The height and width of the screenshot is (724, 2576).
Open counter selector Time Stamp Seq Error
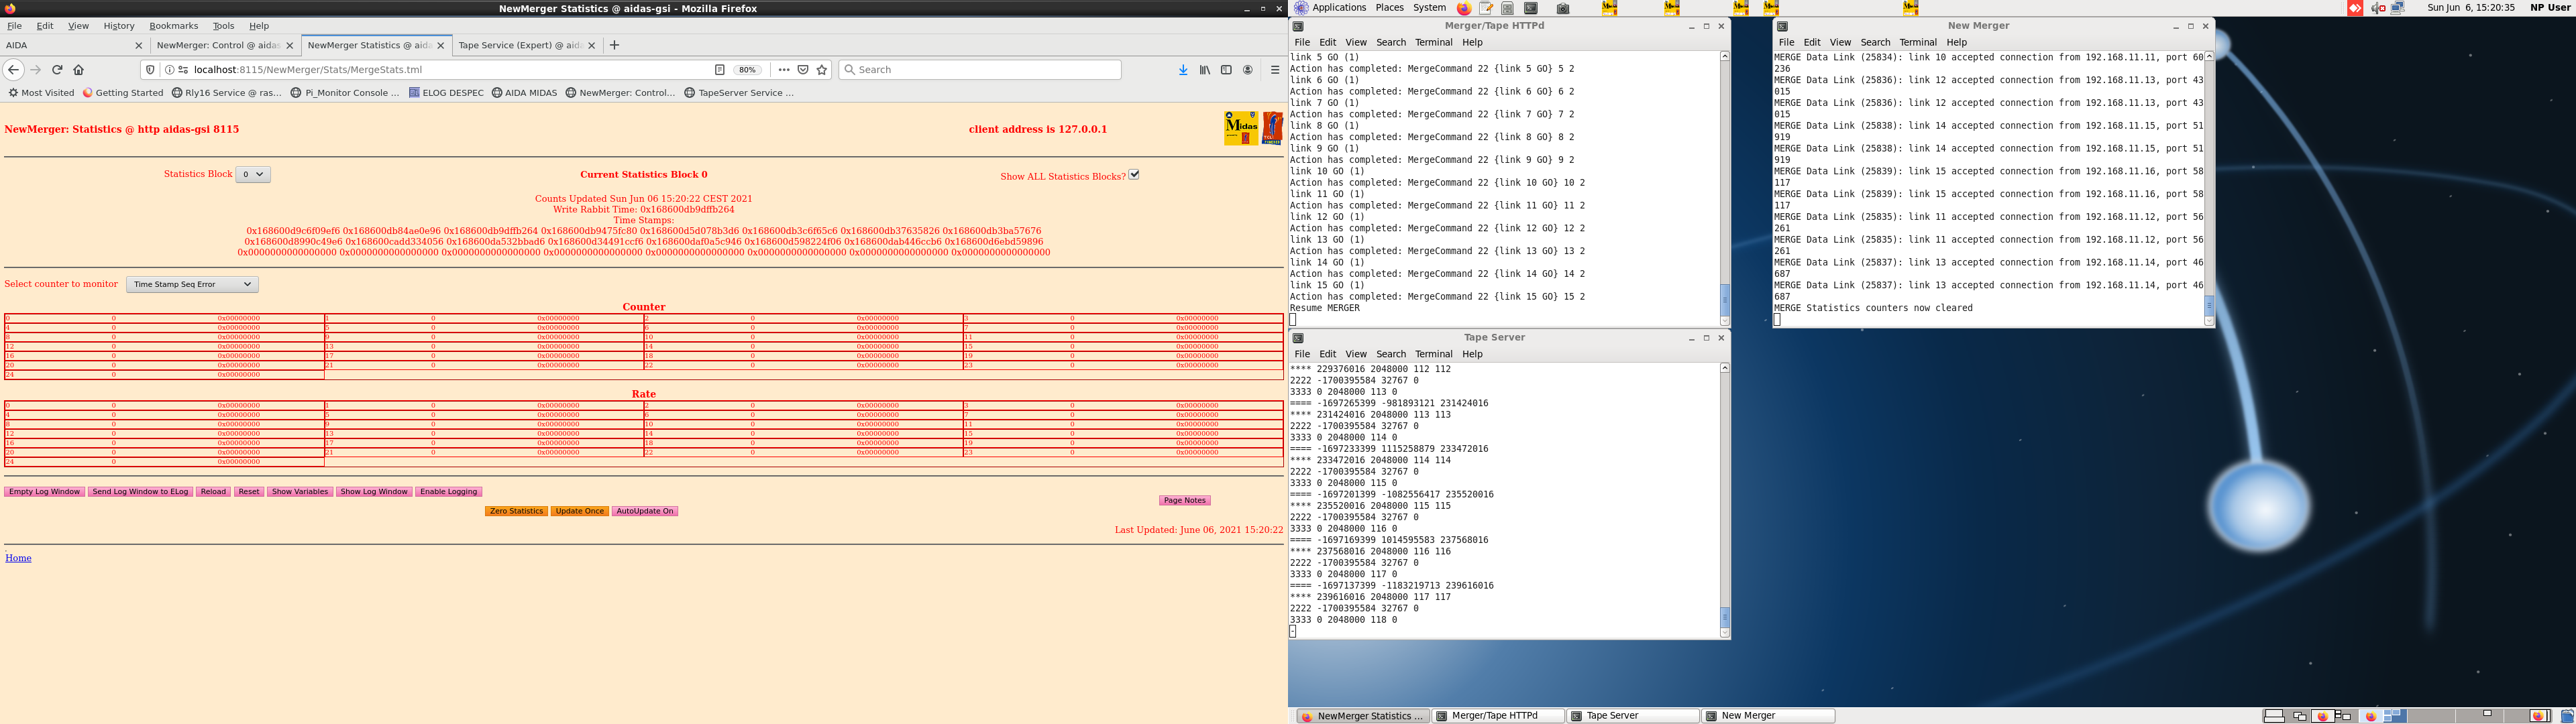pos(192,285)
